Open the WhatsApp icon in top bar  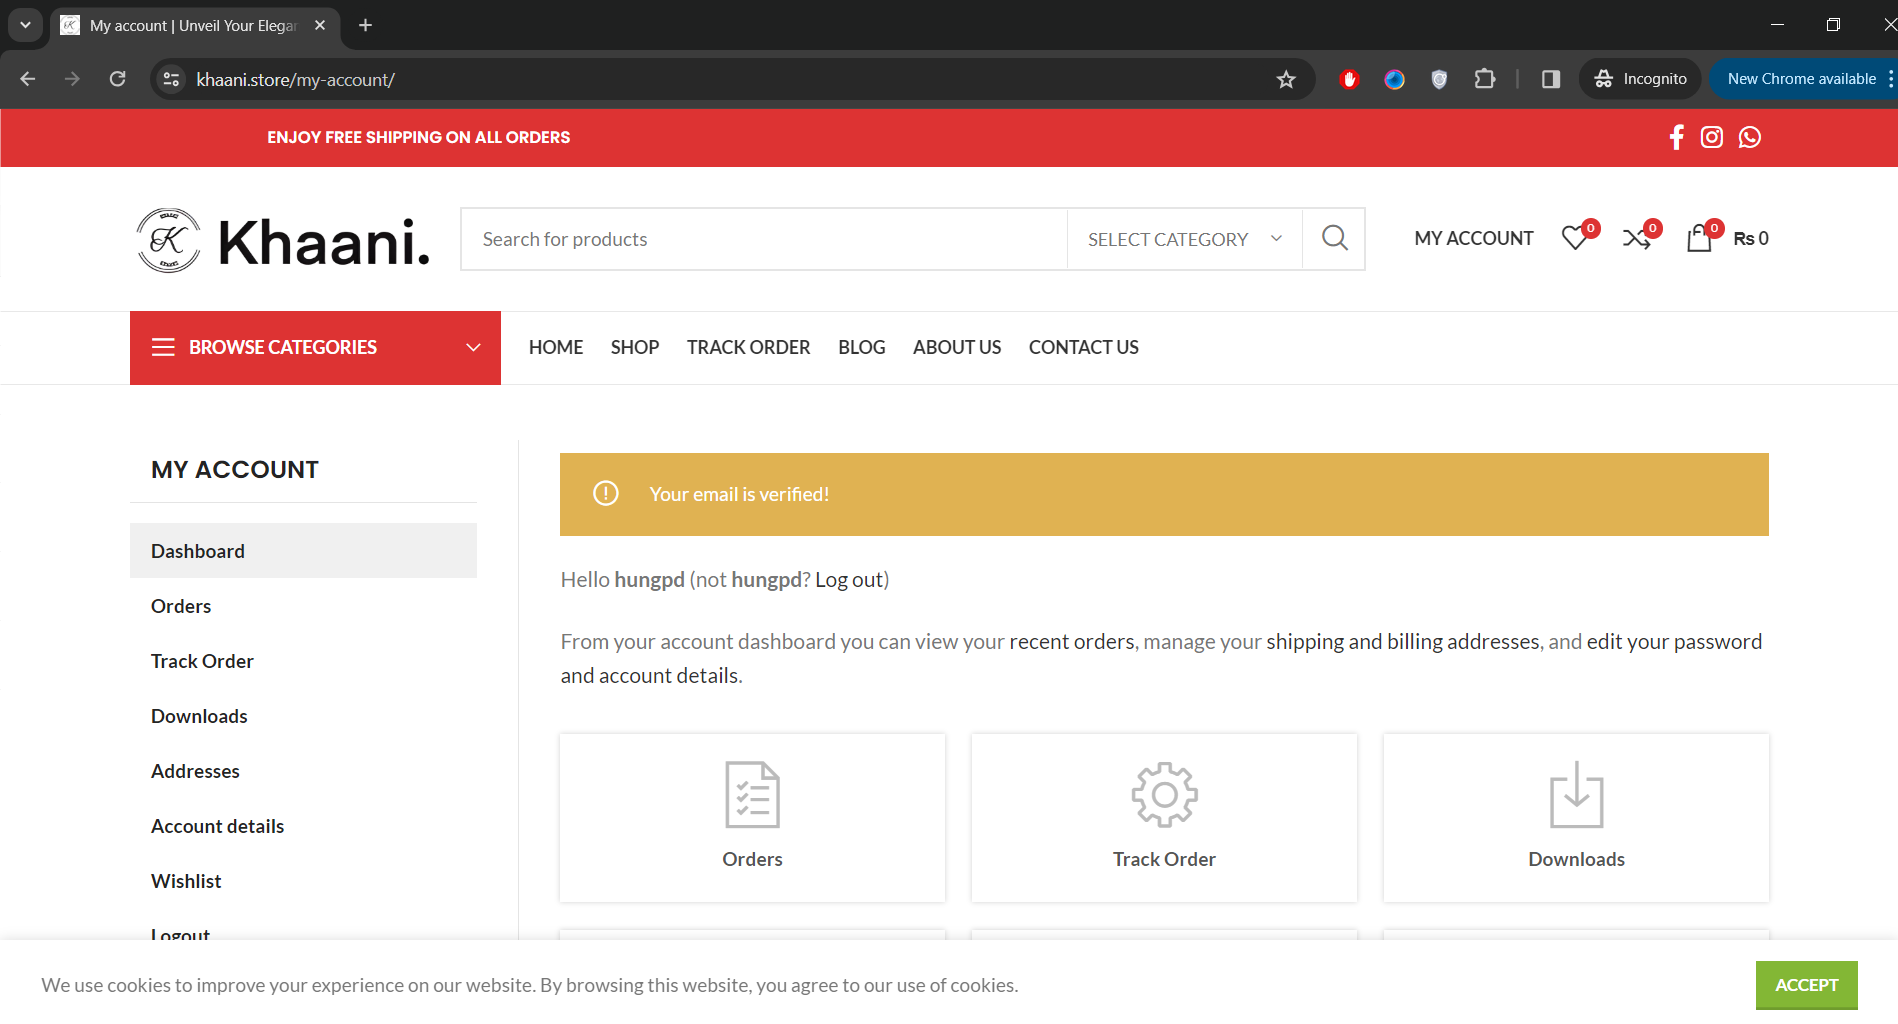coord(1750,137)
